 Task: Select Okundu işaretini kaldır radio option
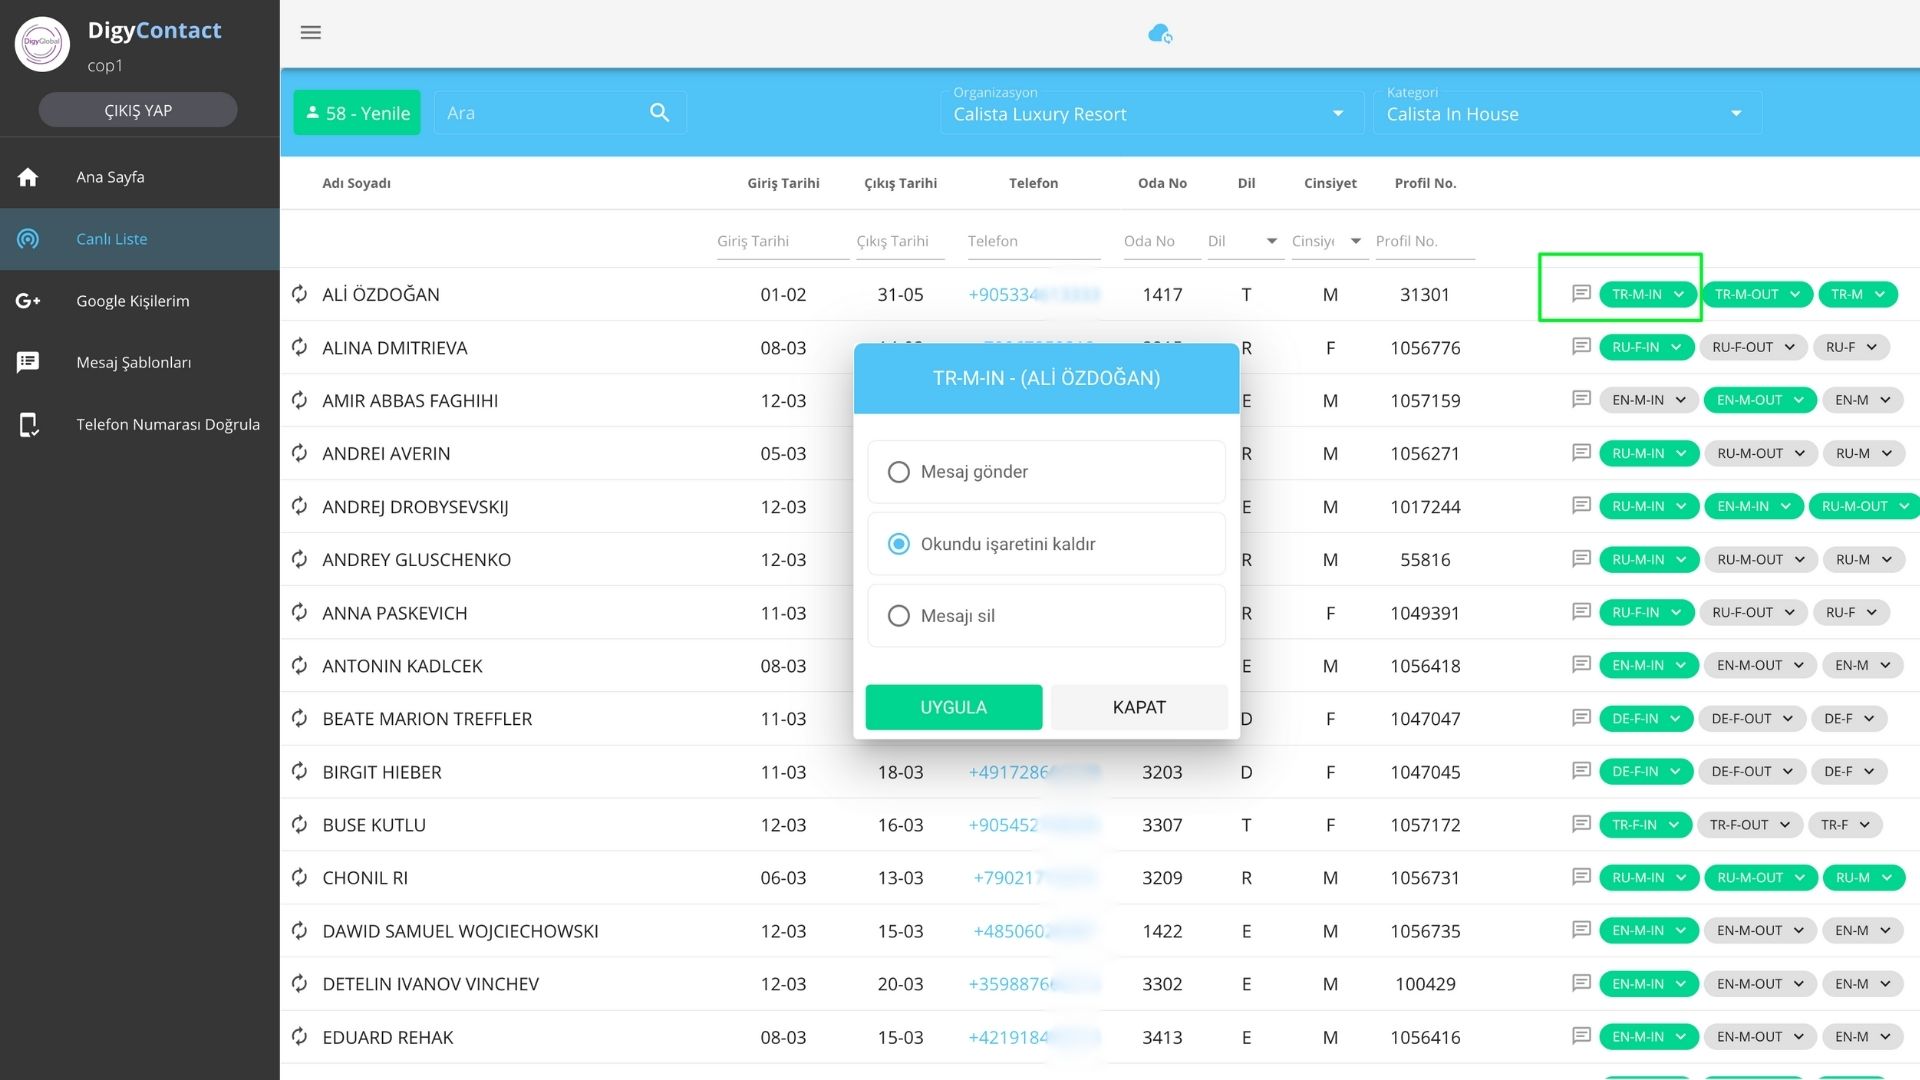point(899,544)
